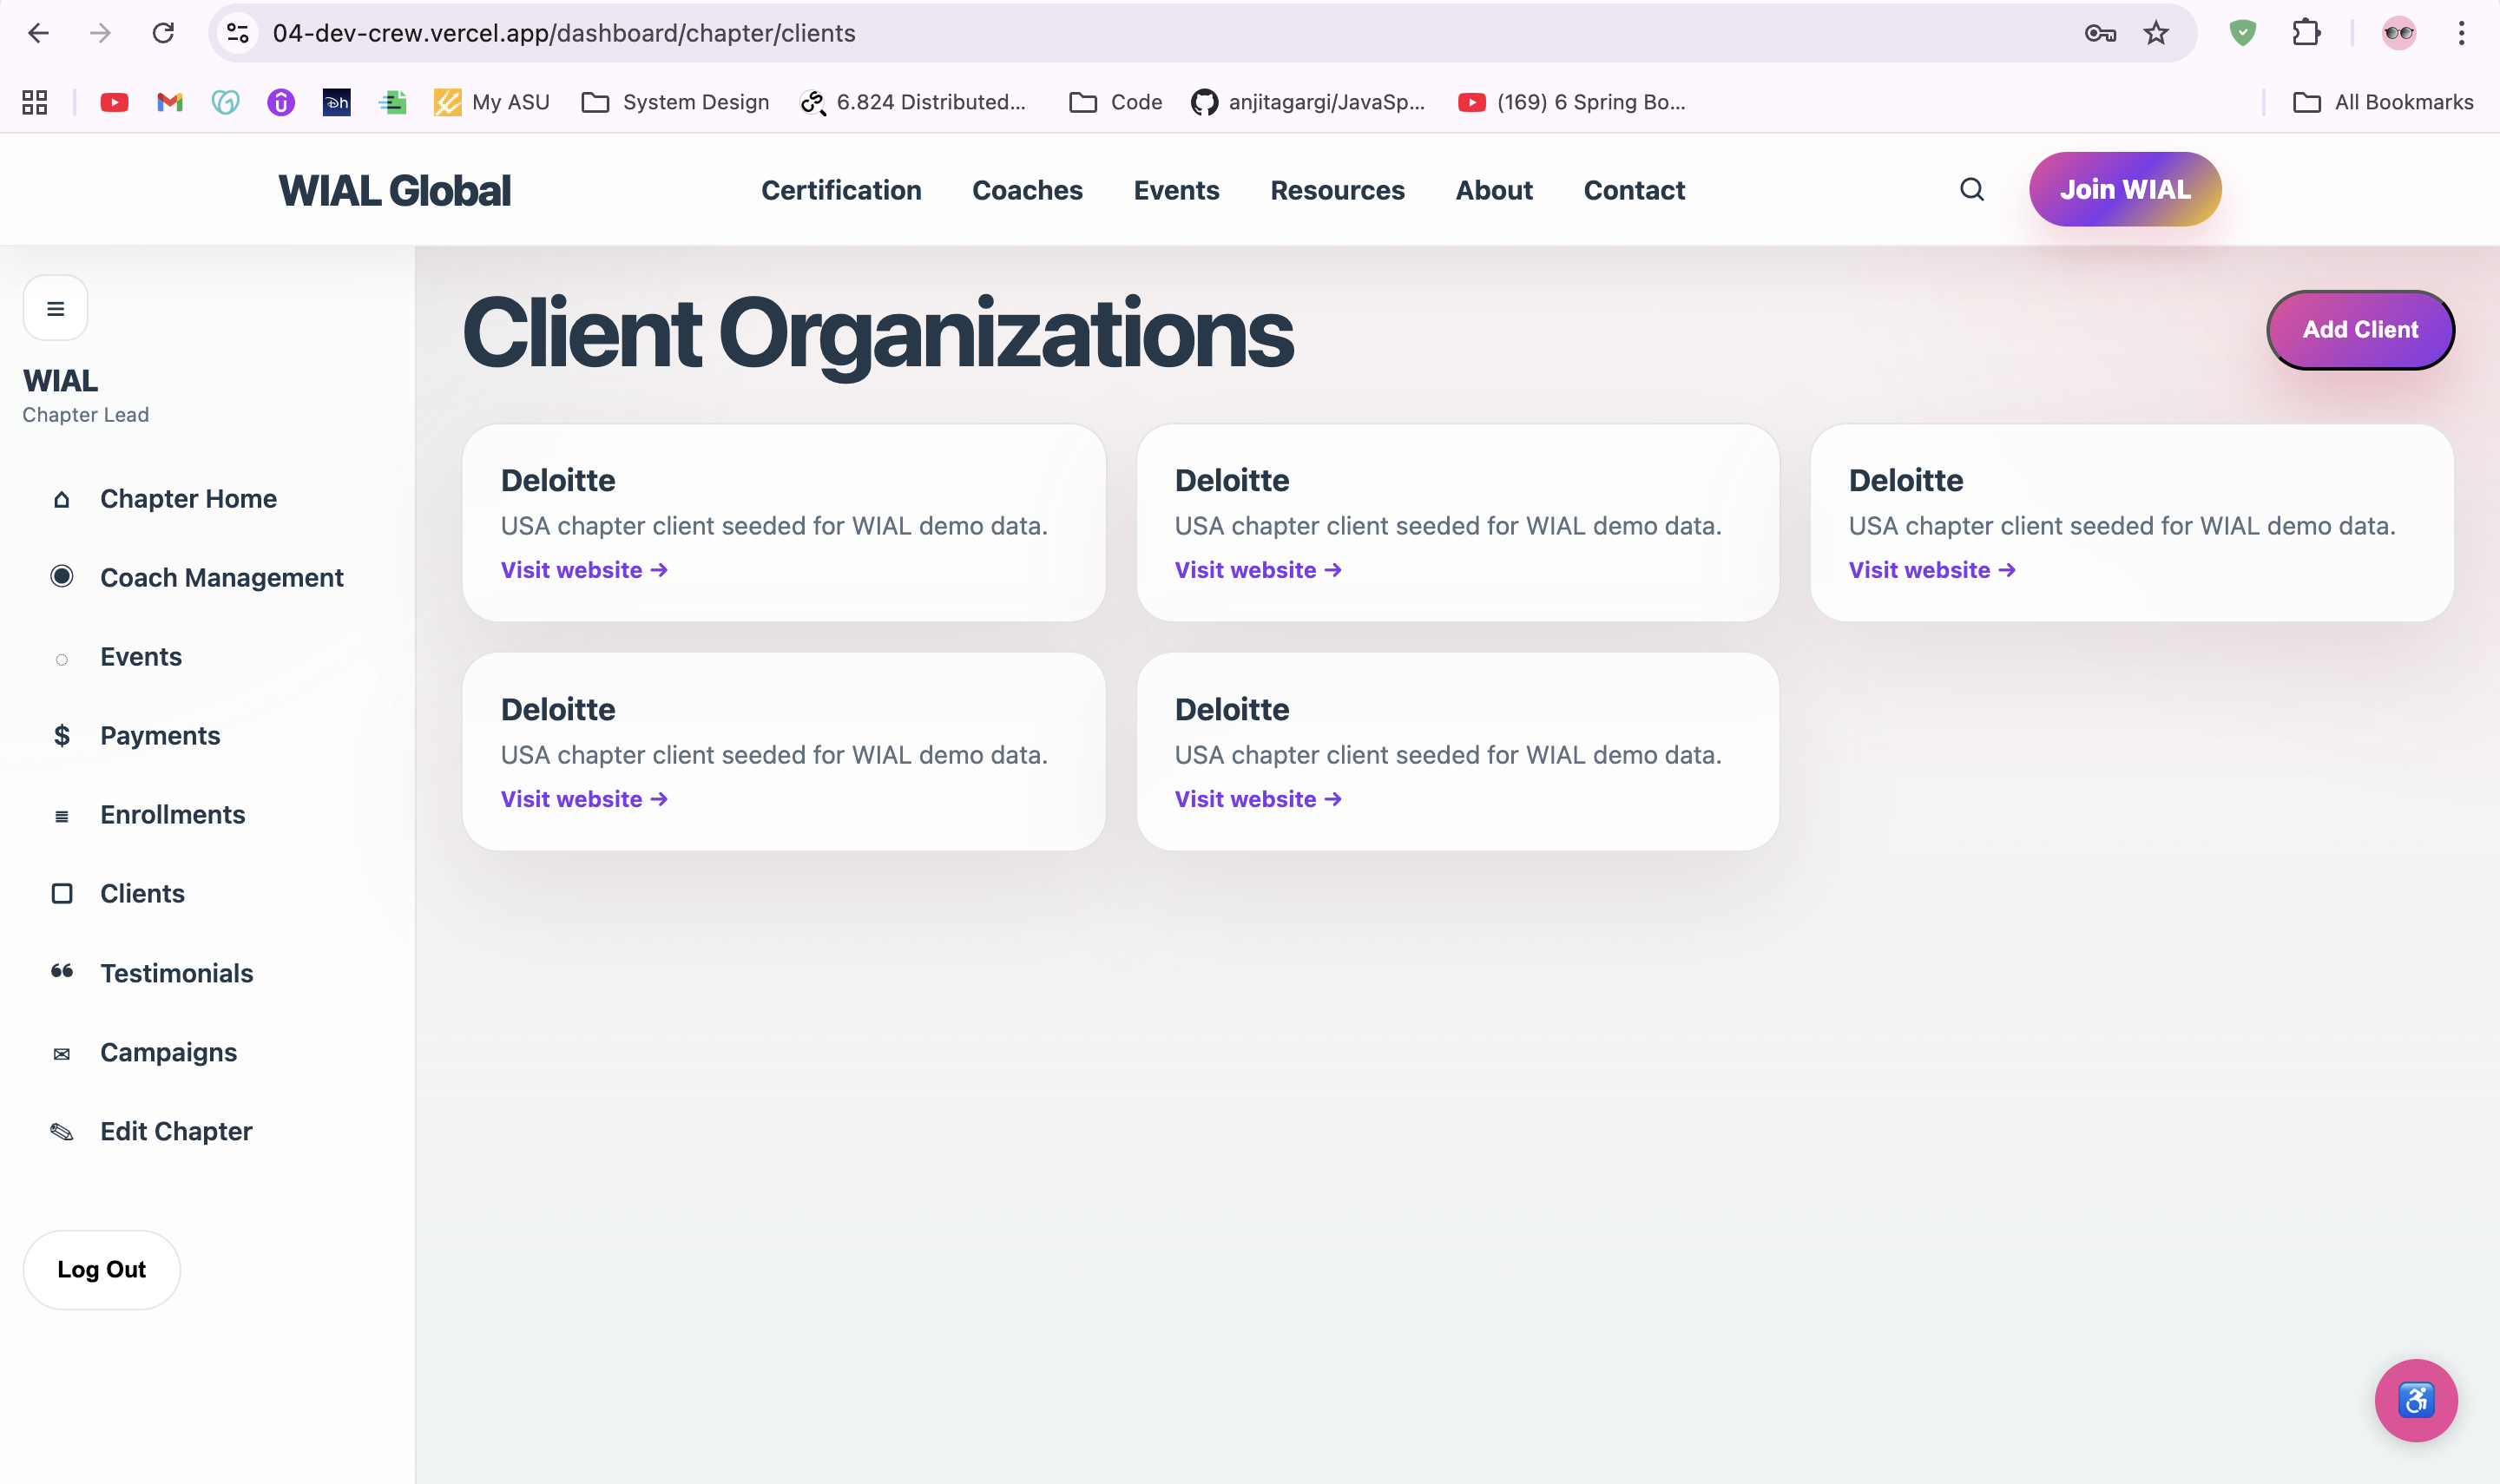Bookmark this page with the star icon
2500x1484 pixels.
pos(2156,33)
